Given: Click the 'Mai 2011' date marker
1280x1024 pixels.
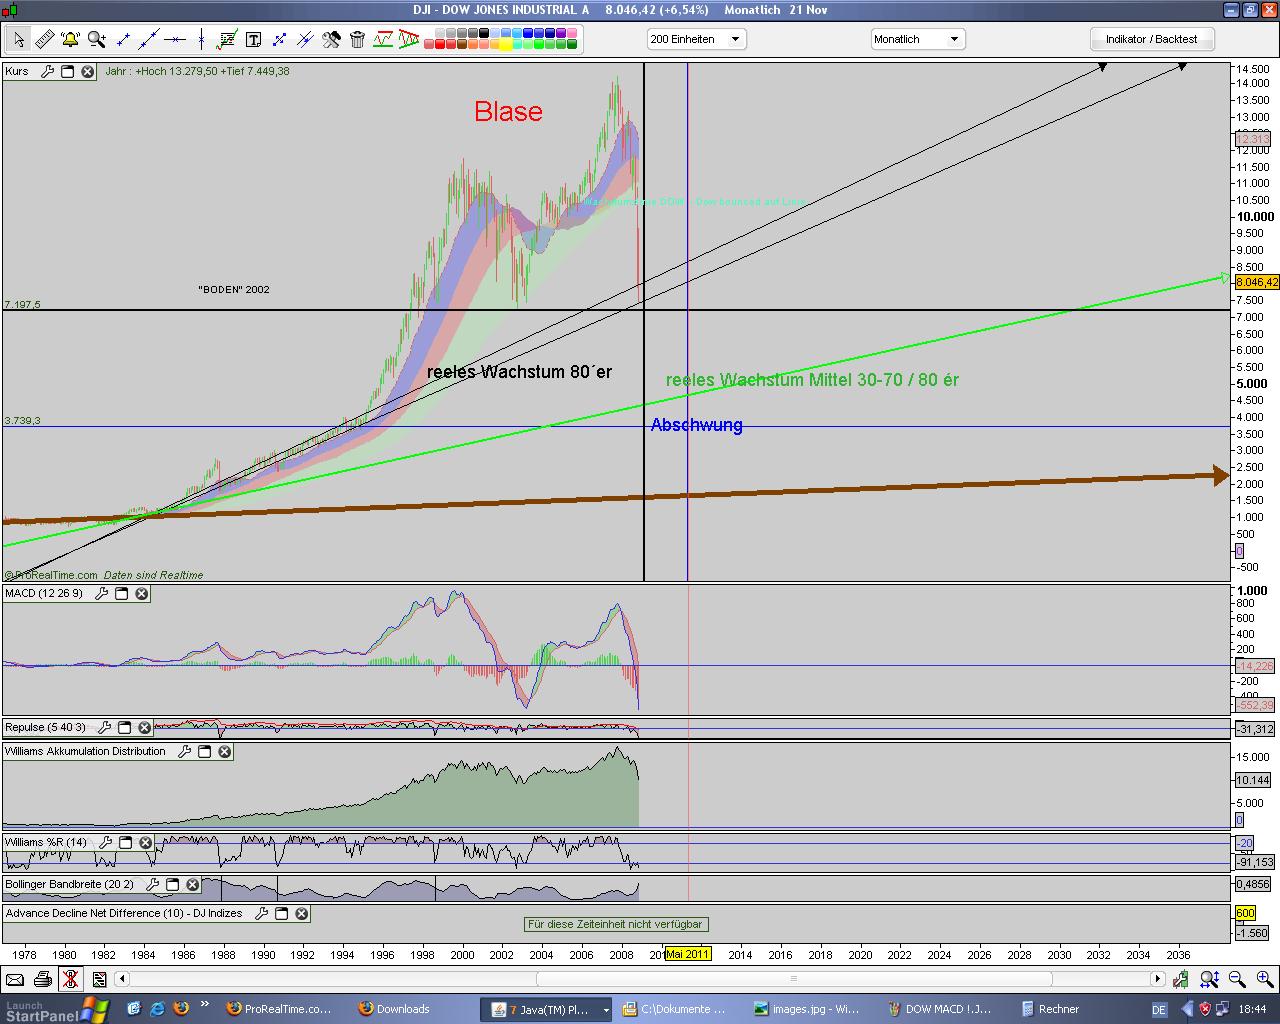Looking at the screenshot, I should [x=688, y=954].
